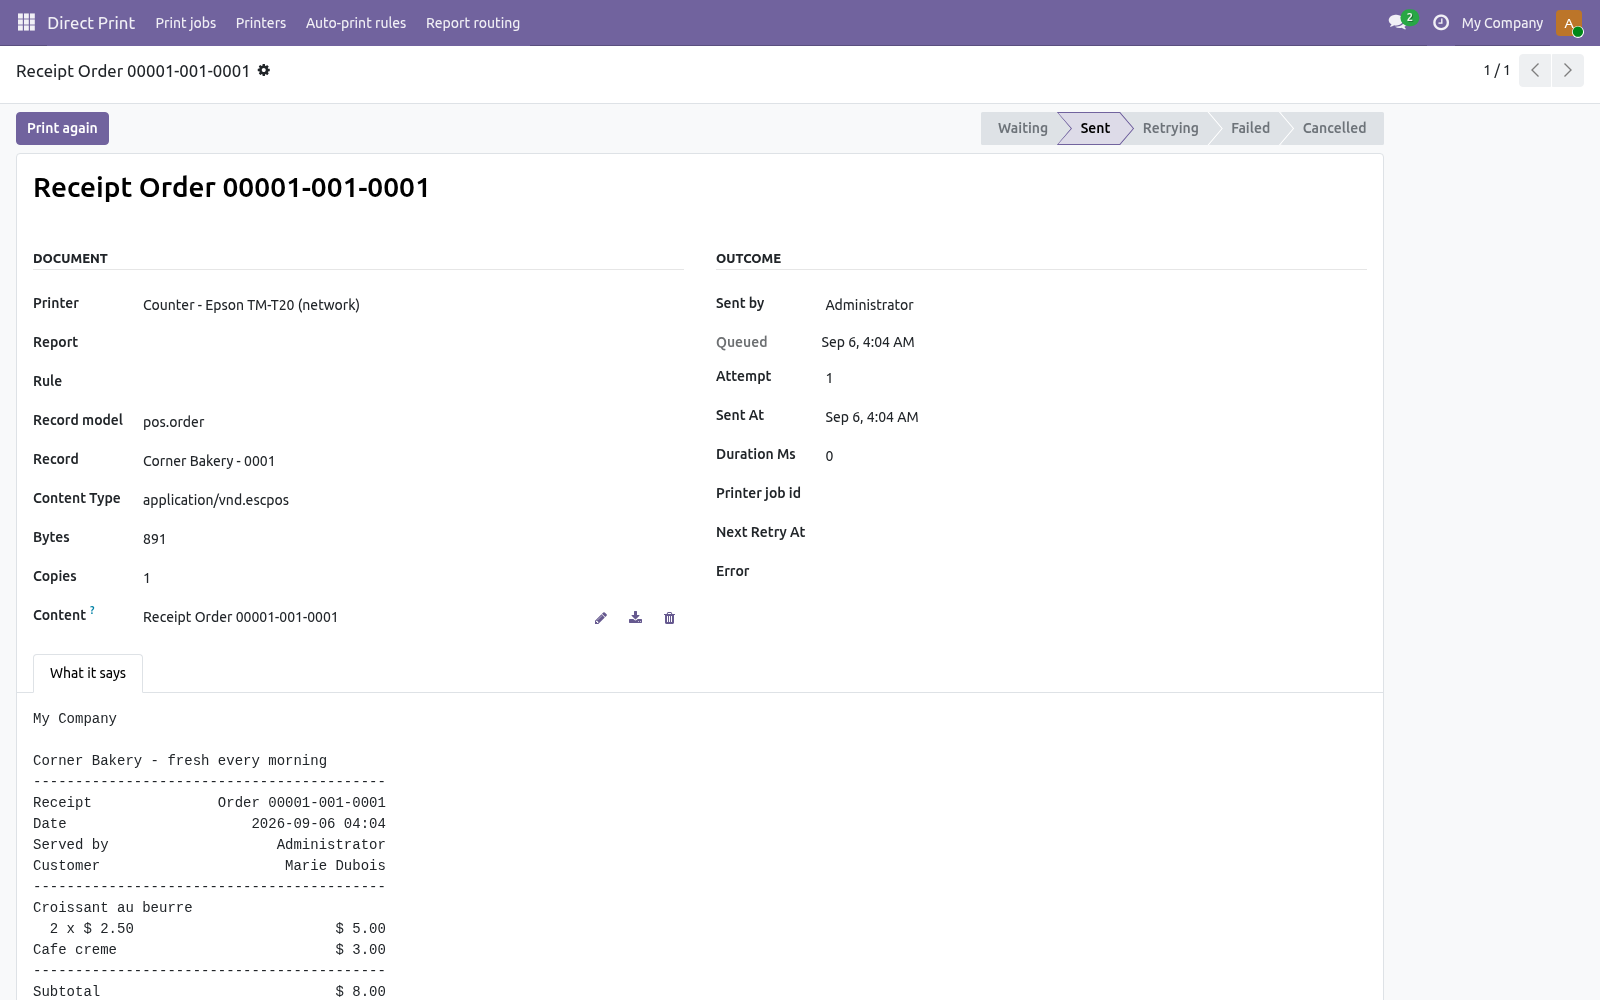The height and width of the screenshot is (1000, 1600).
Task: Download the Content file
Action: coord(635,618)
